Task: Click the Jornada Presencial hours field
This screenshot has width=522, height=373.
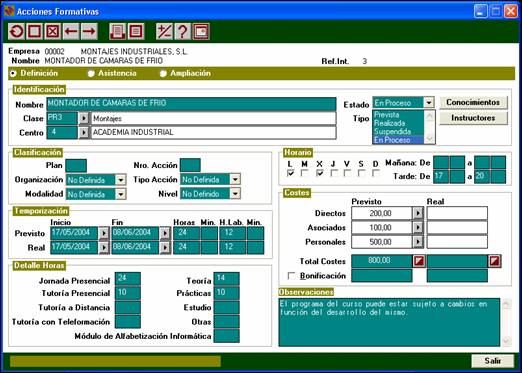Action: click(x=128, y=279)
